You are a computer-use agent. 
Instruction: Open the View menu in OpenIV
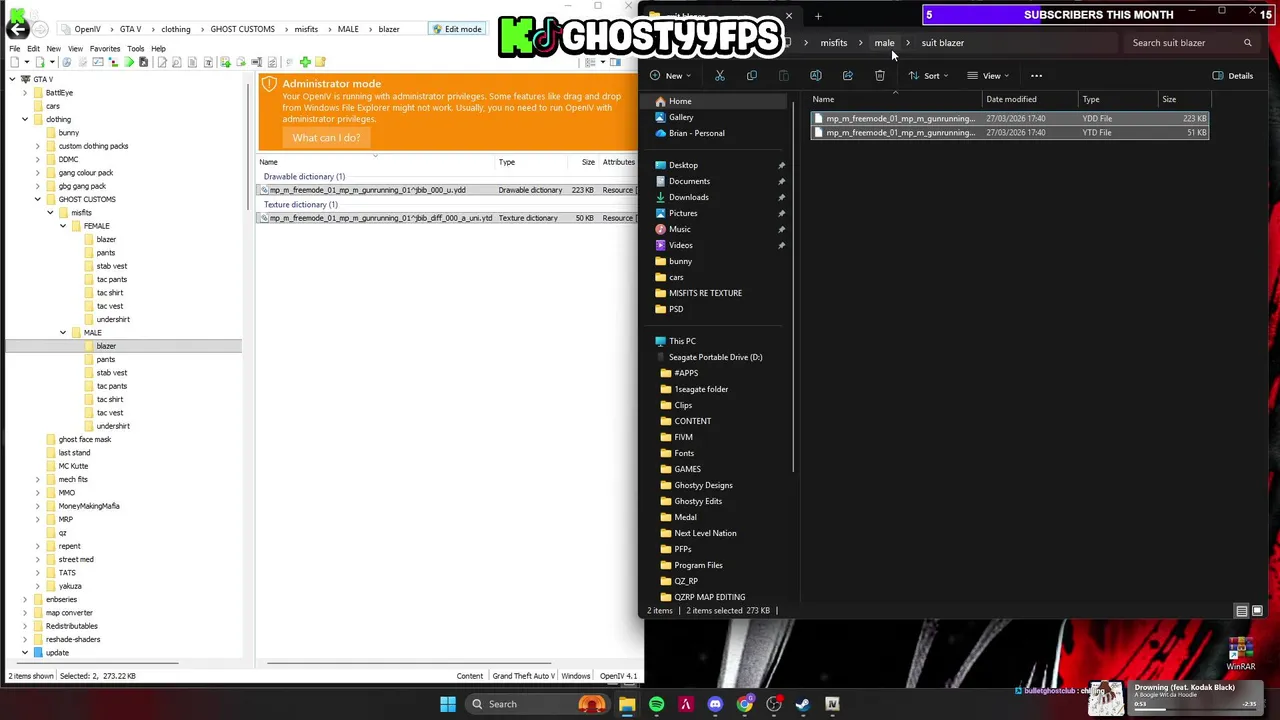[75, 48]
